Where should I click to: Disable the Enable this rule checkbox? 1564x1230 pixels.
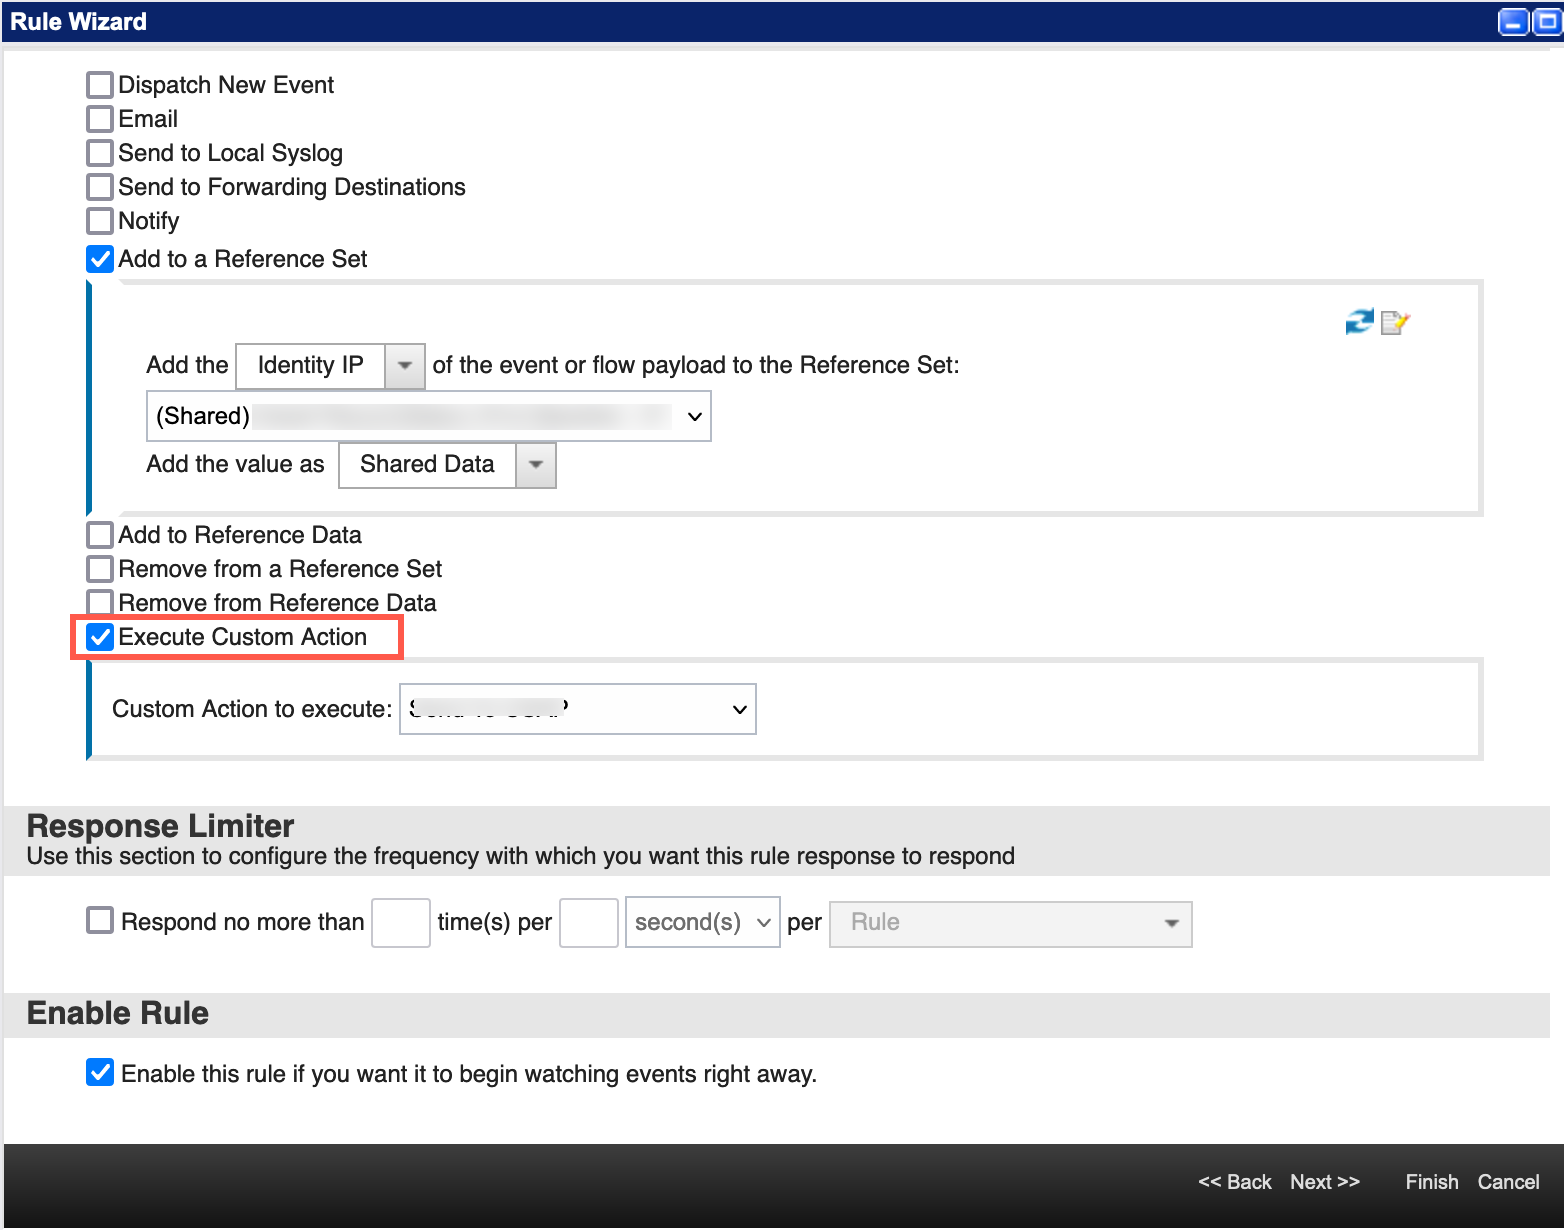(100, 1073)
